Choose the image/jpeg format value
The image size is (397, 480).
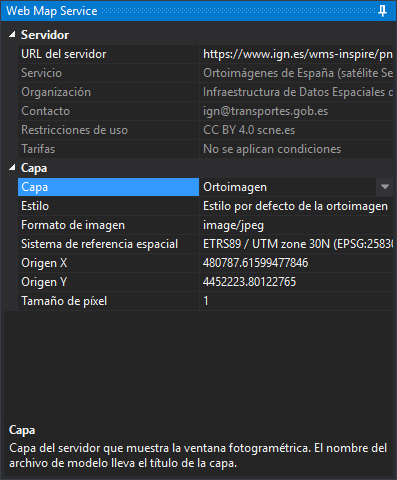pyautogui.click(x=296, y=225)
